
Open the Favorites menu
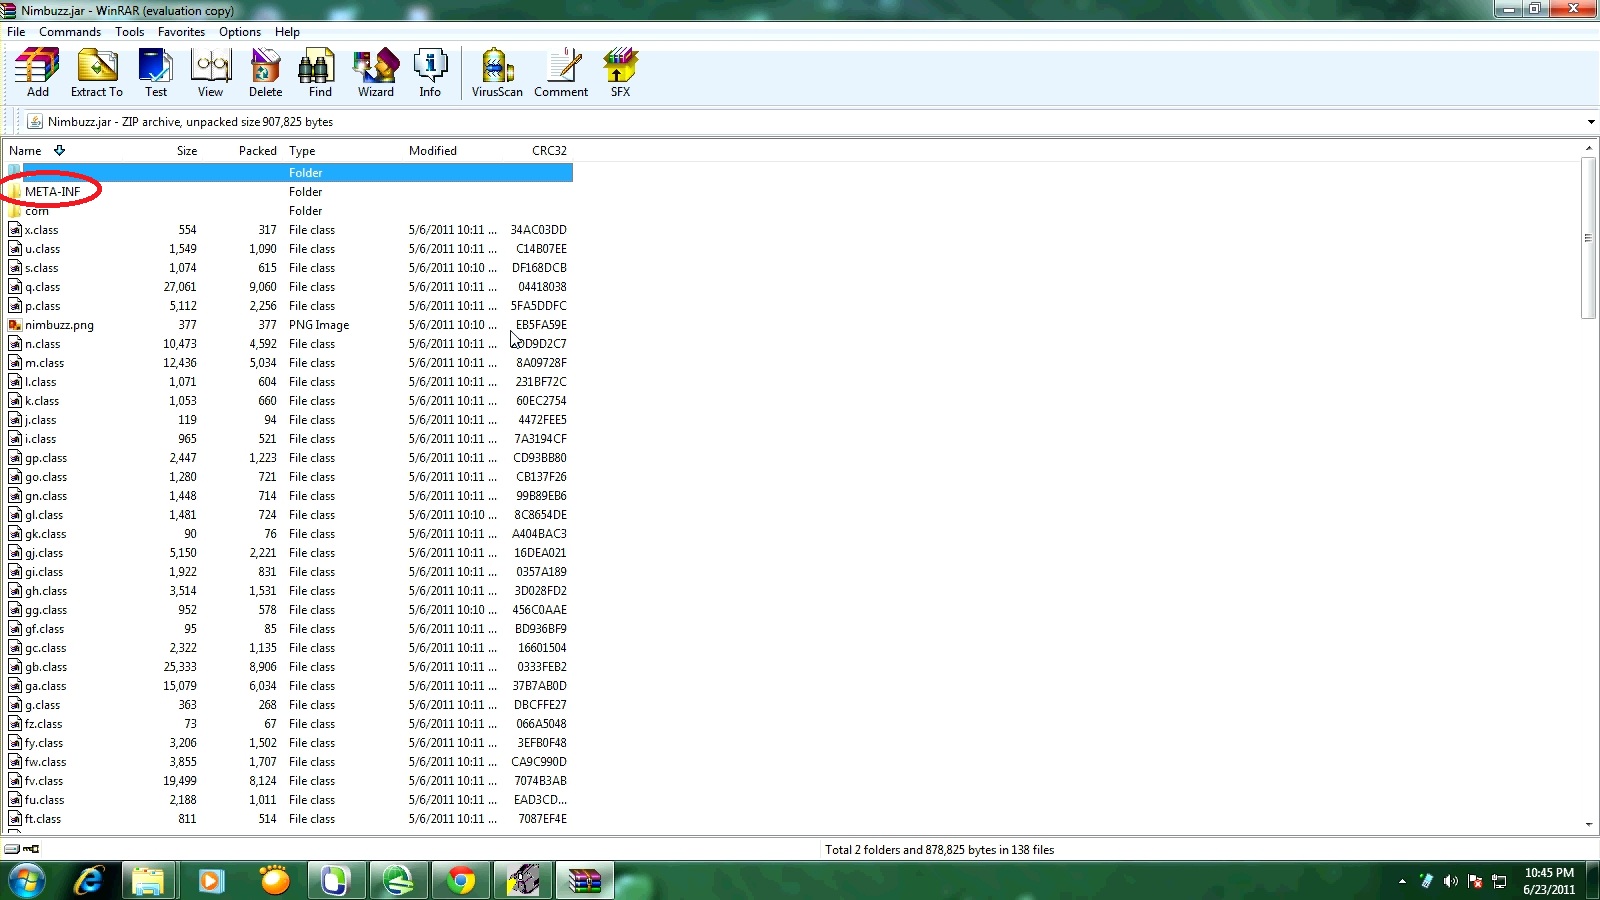[181, 32]
